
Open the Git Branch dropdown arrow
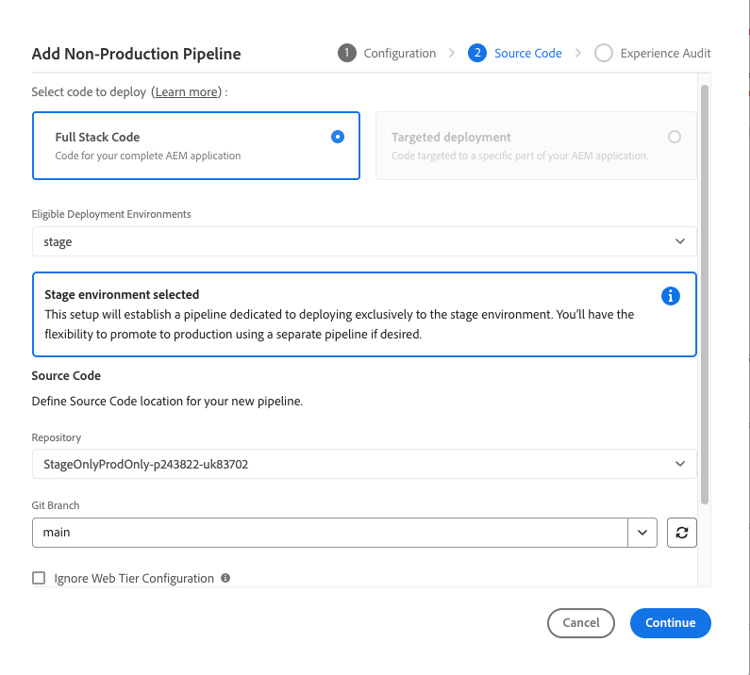pos(642,533)
